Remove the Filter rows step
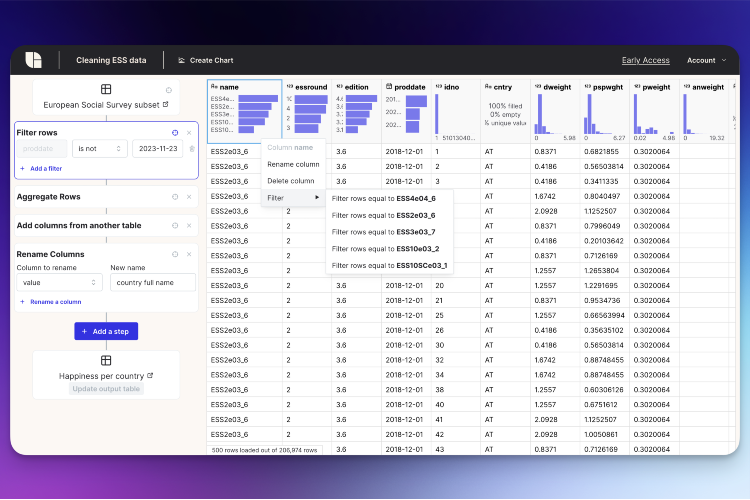750x500 pixels. point(189,133)
